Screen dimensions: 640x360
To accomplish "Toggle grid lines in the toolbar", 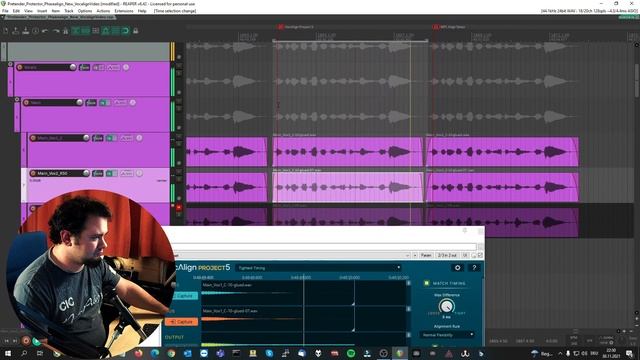I will click(x=116, y=31).
